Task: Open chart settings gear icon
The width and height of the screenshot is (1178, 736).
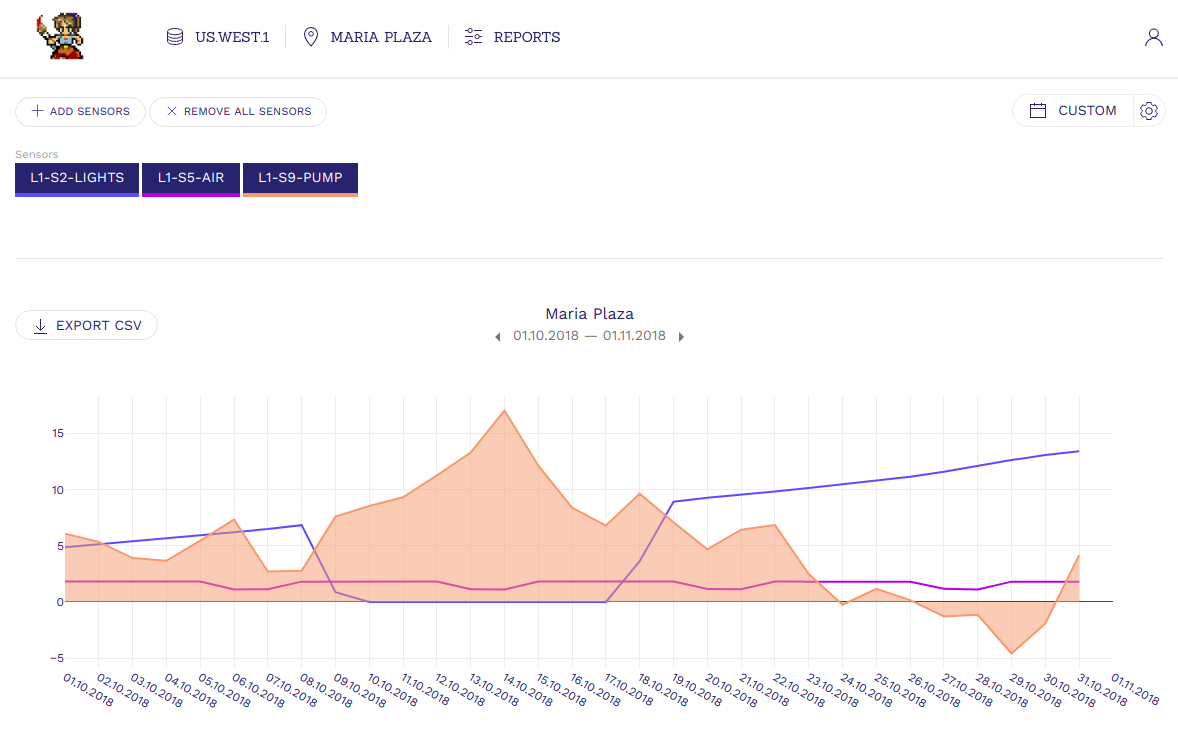Action: 1149,111
